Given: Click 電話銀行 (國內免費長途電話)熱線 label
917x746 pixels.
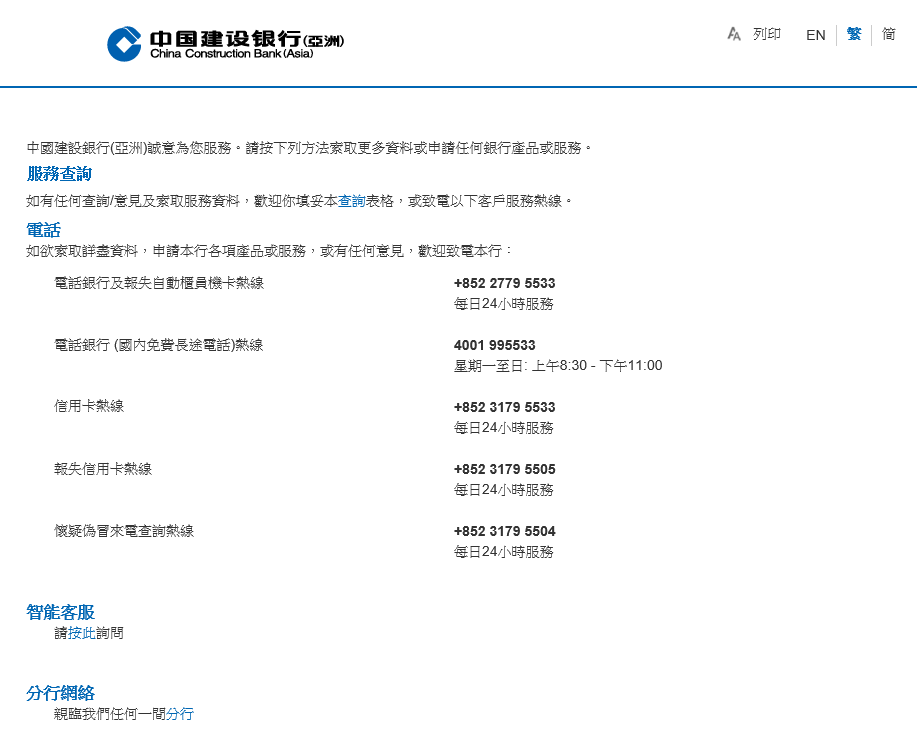Looking at the screenshot, I should pos(158,345).
